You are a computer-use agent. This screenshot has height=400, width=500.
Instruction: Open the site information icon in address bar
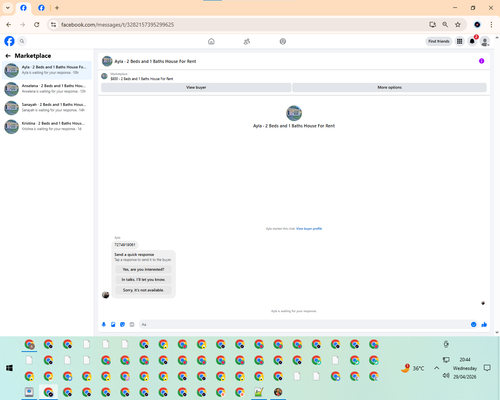point(53,25)
